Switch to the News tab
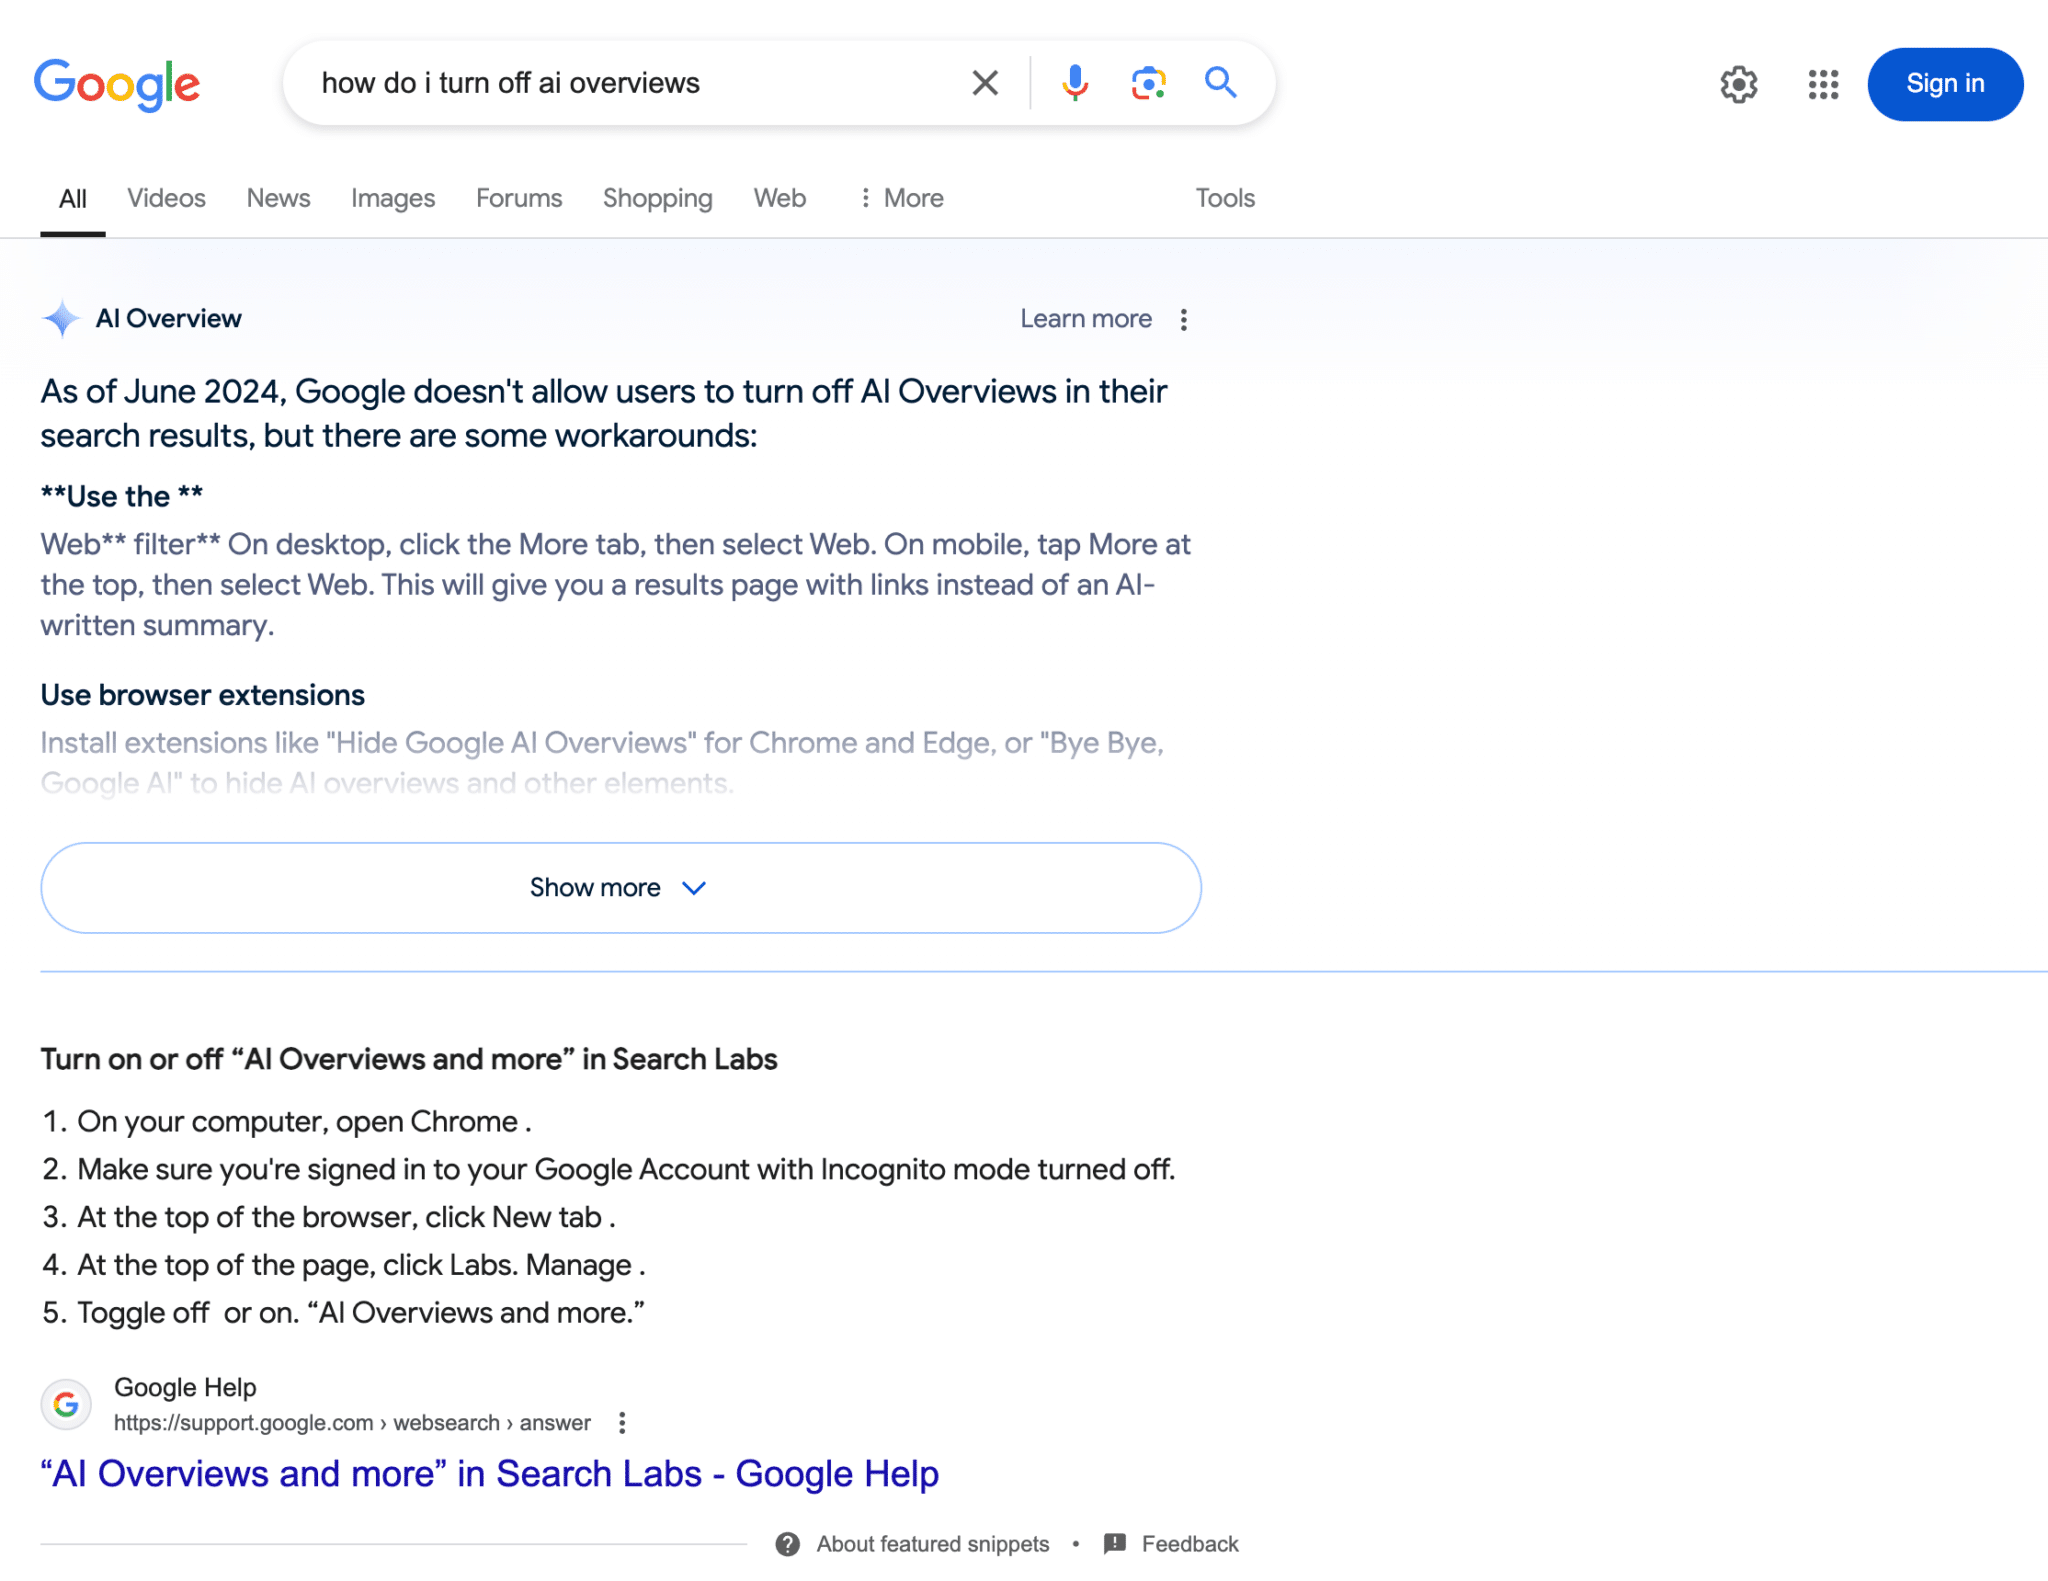This screenshot has height=1581, width=2048. 278,198
